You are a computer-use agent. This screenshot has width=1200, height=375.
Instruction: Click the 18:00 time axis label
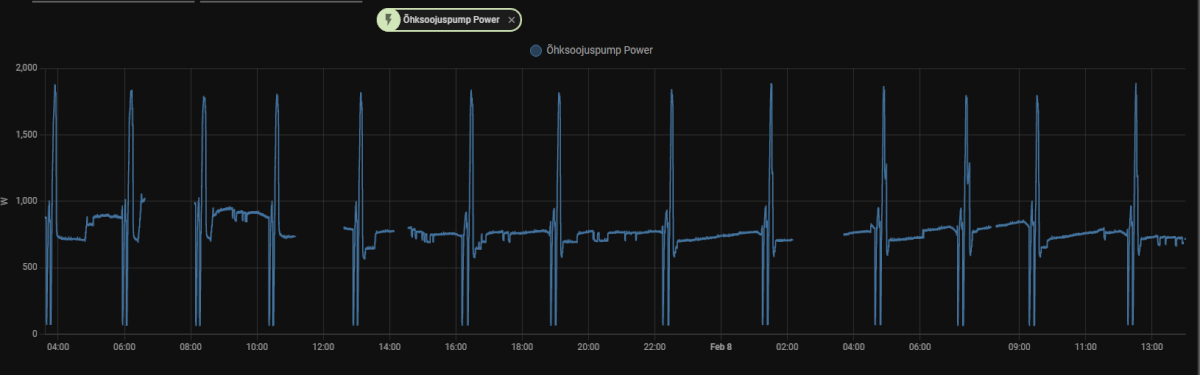click(522, 347)
